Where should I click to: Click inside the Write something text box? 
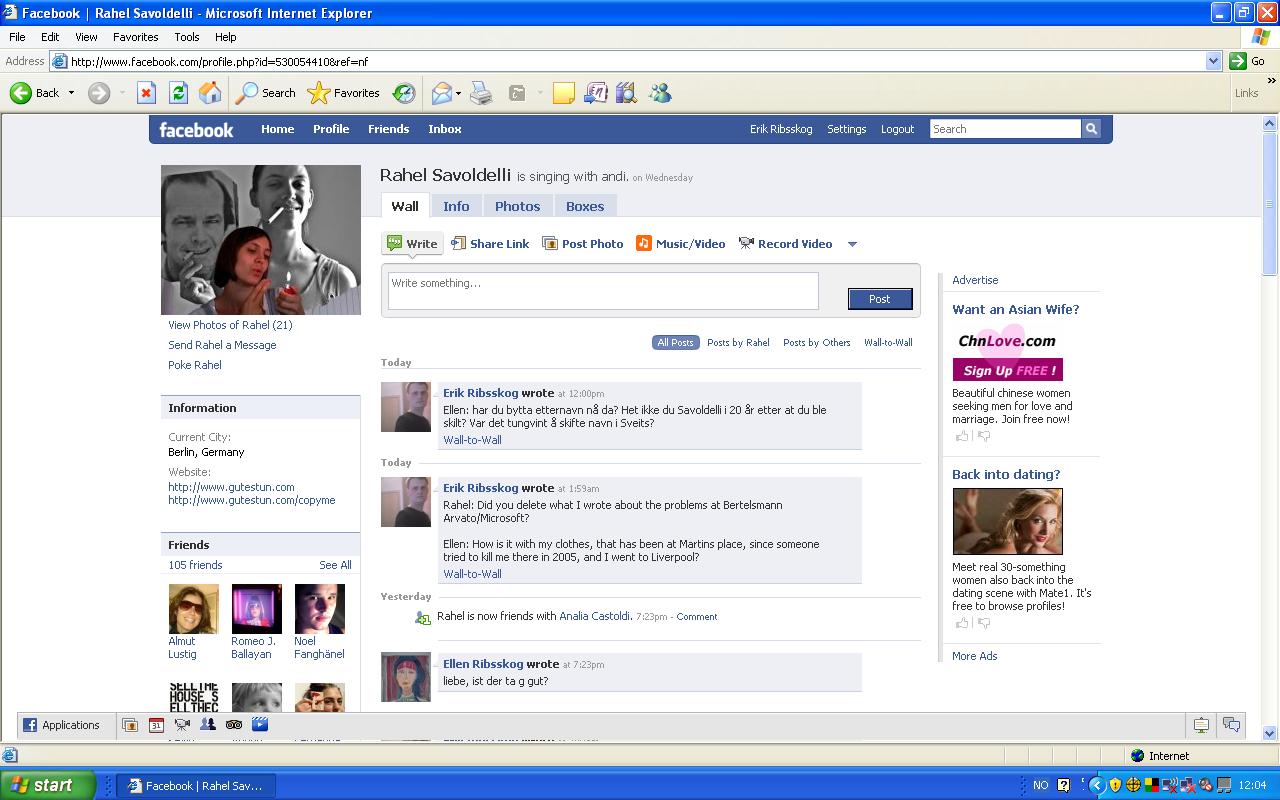click(603, 291)
